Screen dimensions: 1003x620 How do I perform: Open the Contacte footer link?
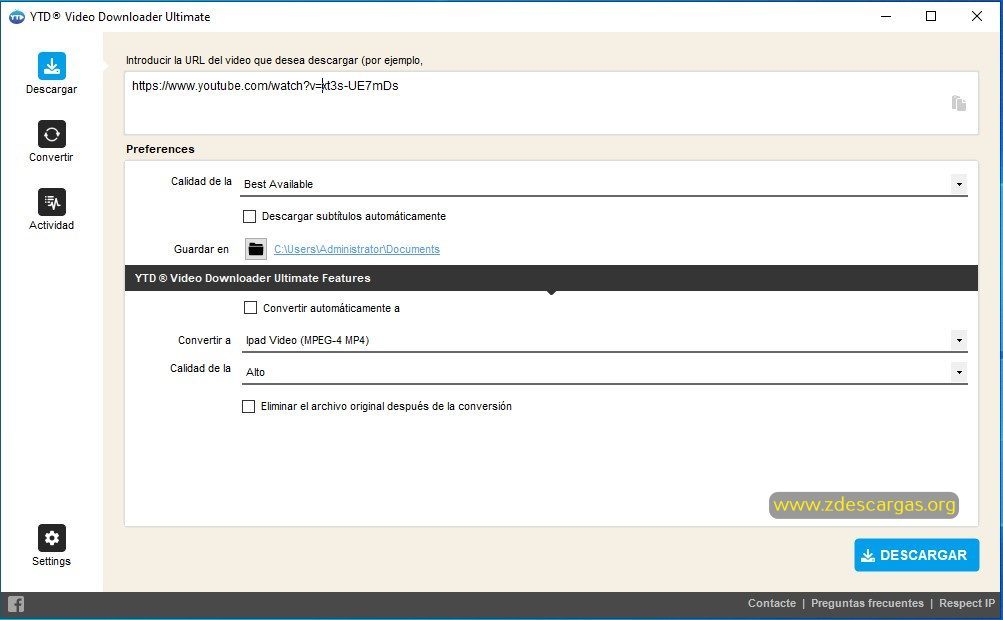(772, 603)
